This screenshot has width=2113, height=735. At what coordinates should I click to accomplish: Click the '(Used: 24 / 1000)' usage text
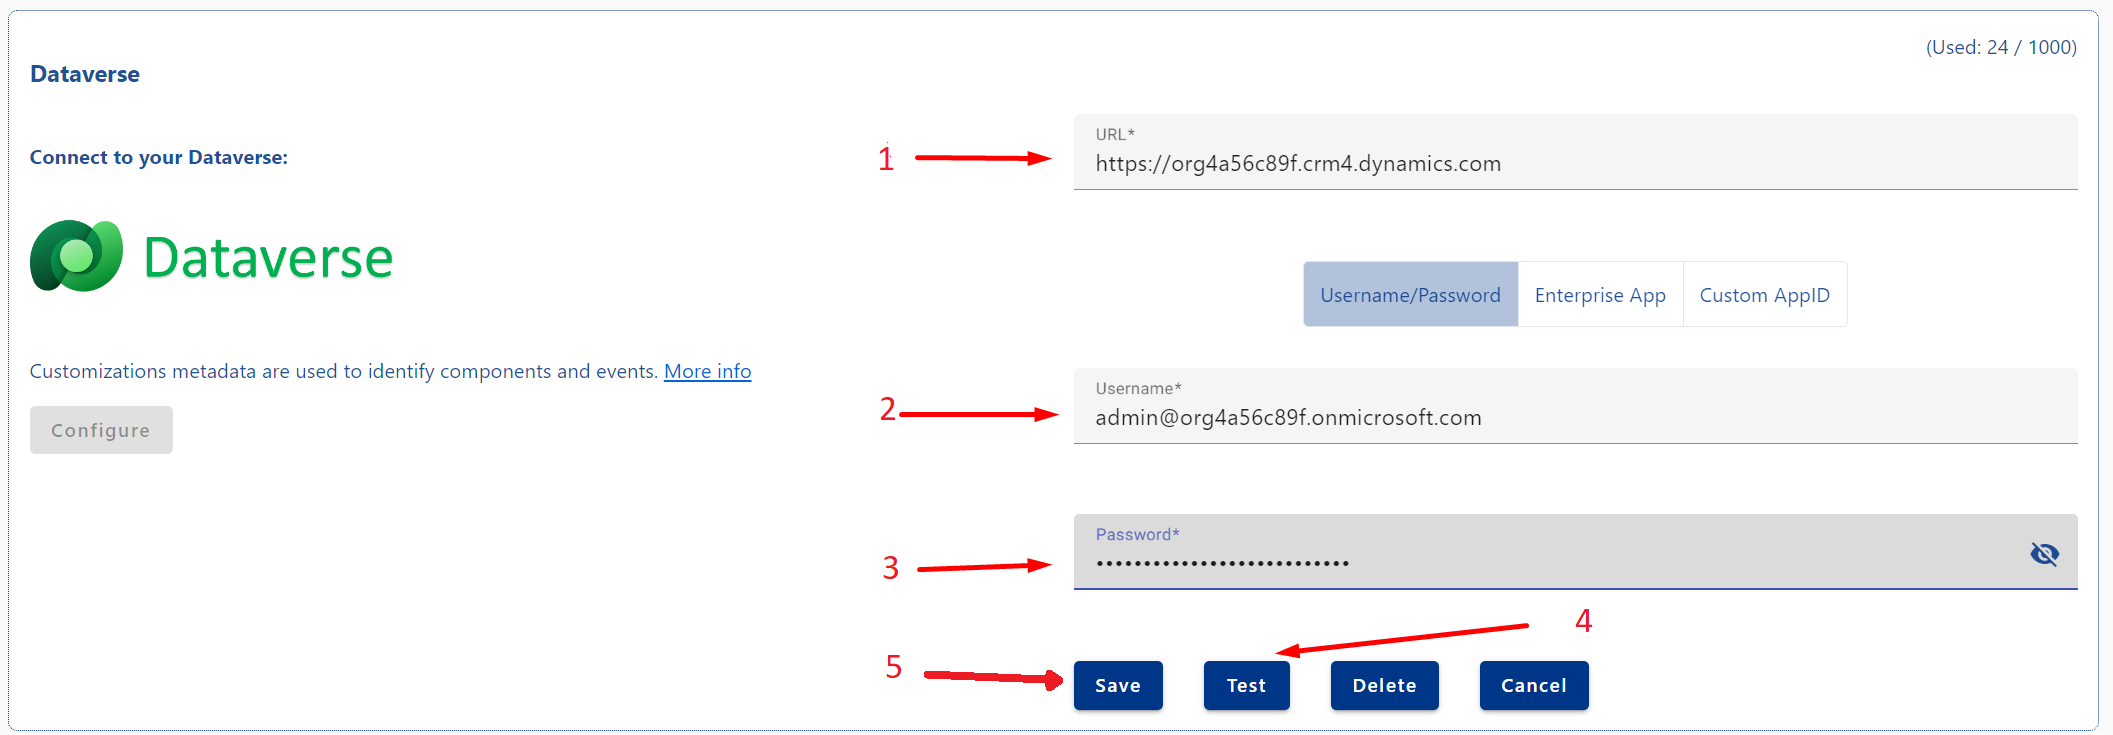pyautogui.click(x=2001, y=47)
